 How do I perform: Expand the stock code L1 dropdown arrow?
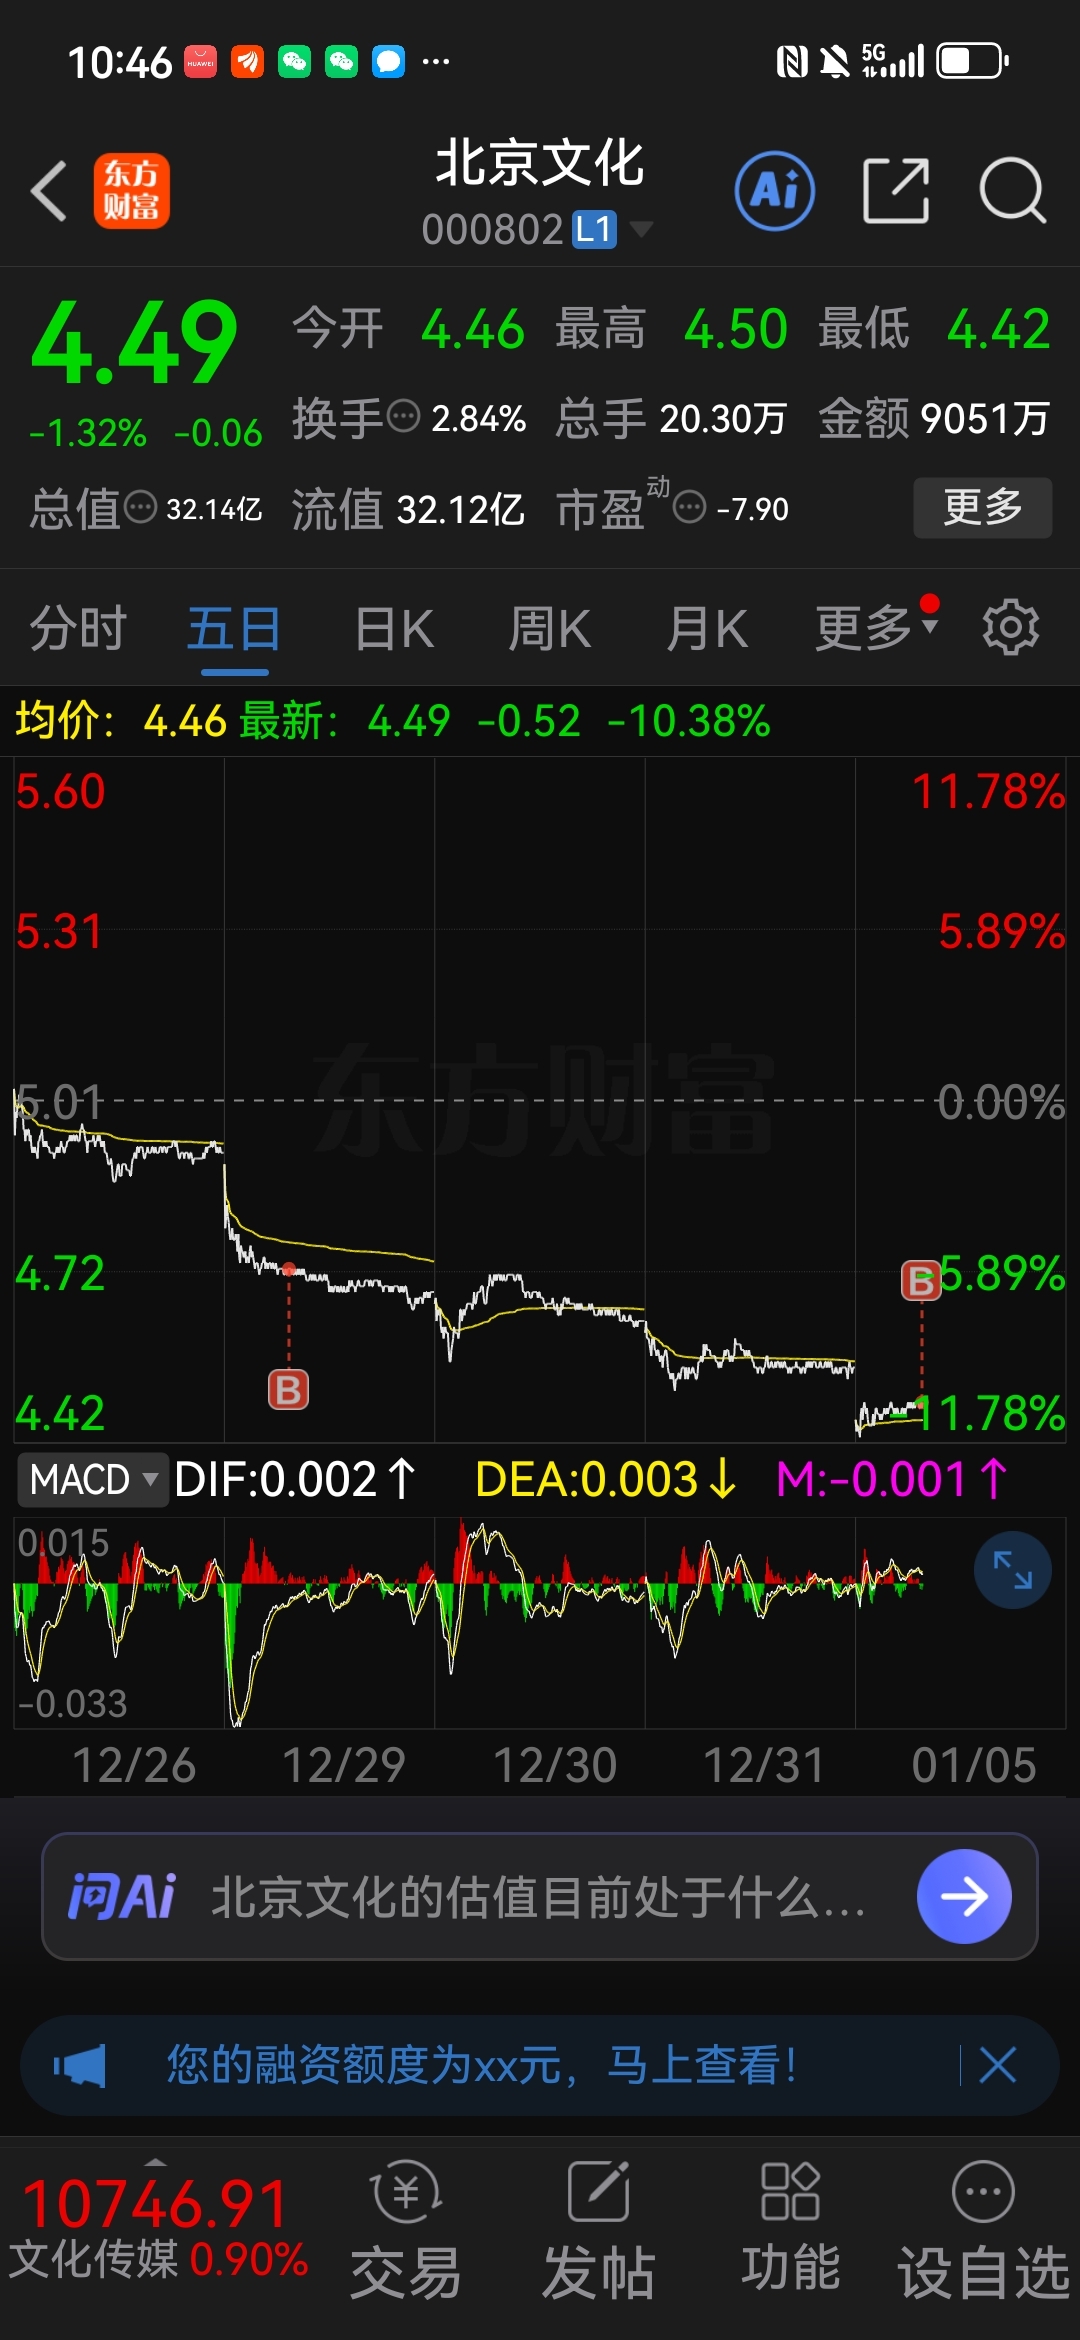point(641,229)
